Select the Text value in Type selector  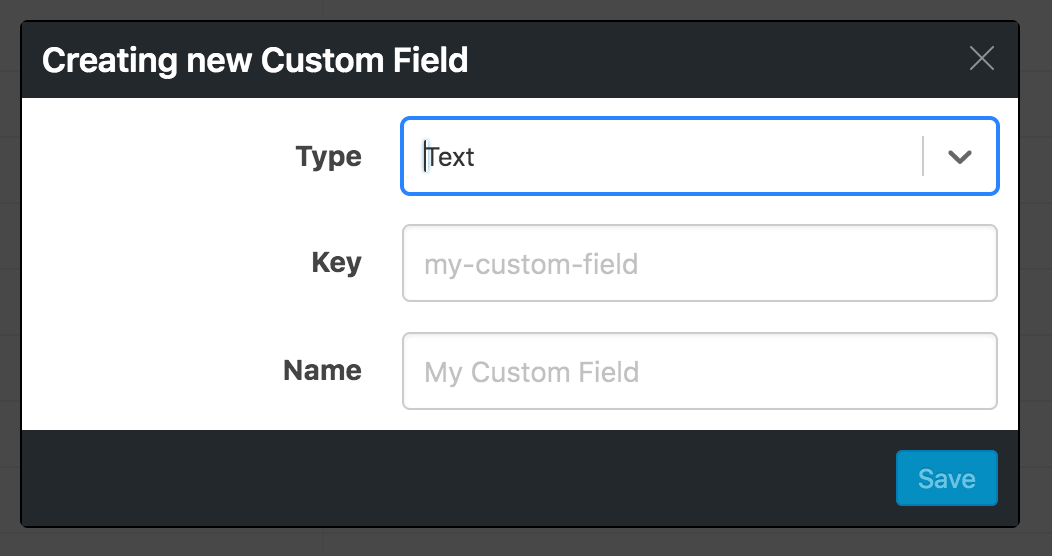tap(450, 157)
